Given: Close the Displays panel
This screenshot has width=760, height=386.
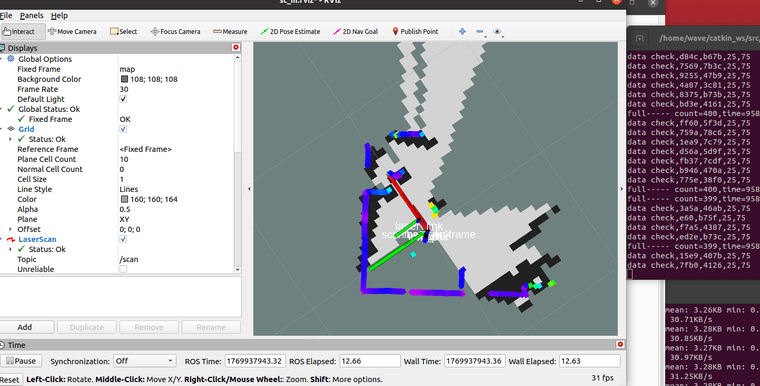Looking at the screenshot, I should pyautogui.click(x=236, y=47).
